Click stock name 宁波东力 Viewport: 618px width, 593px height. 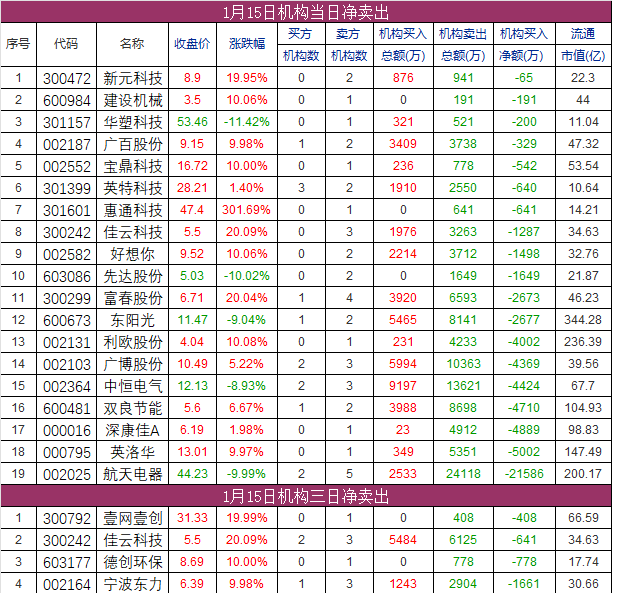[x=133, y=585]
